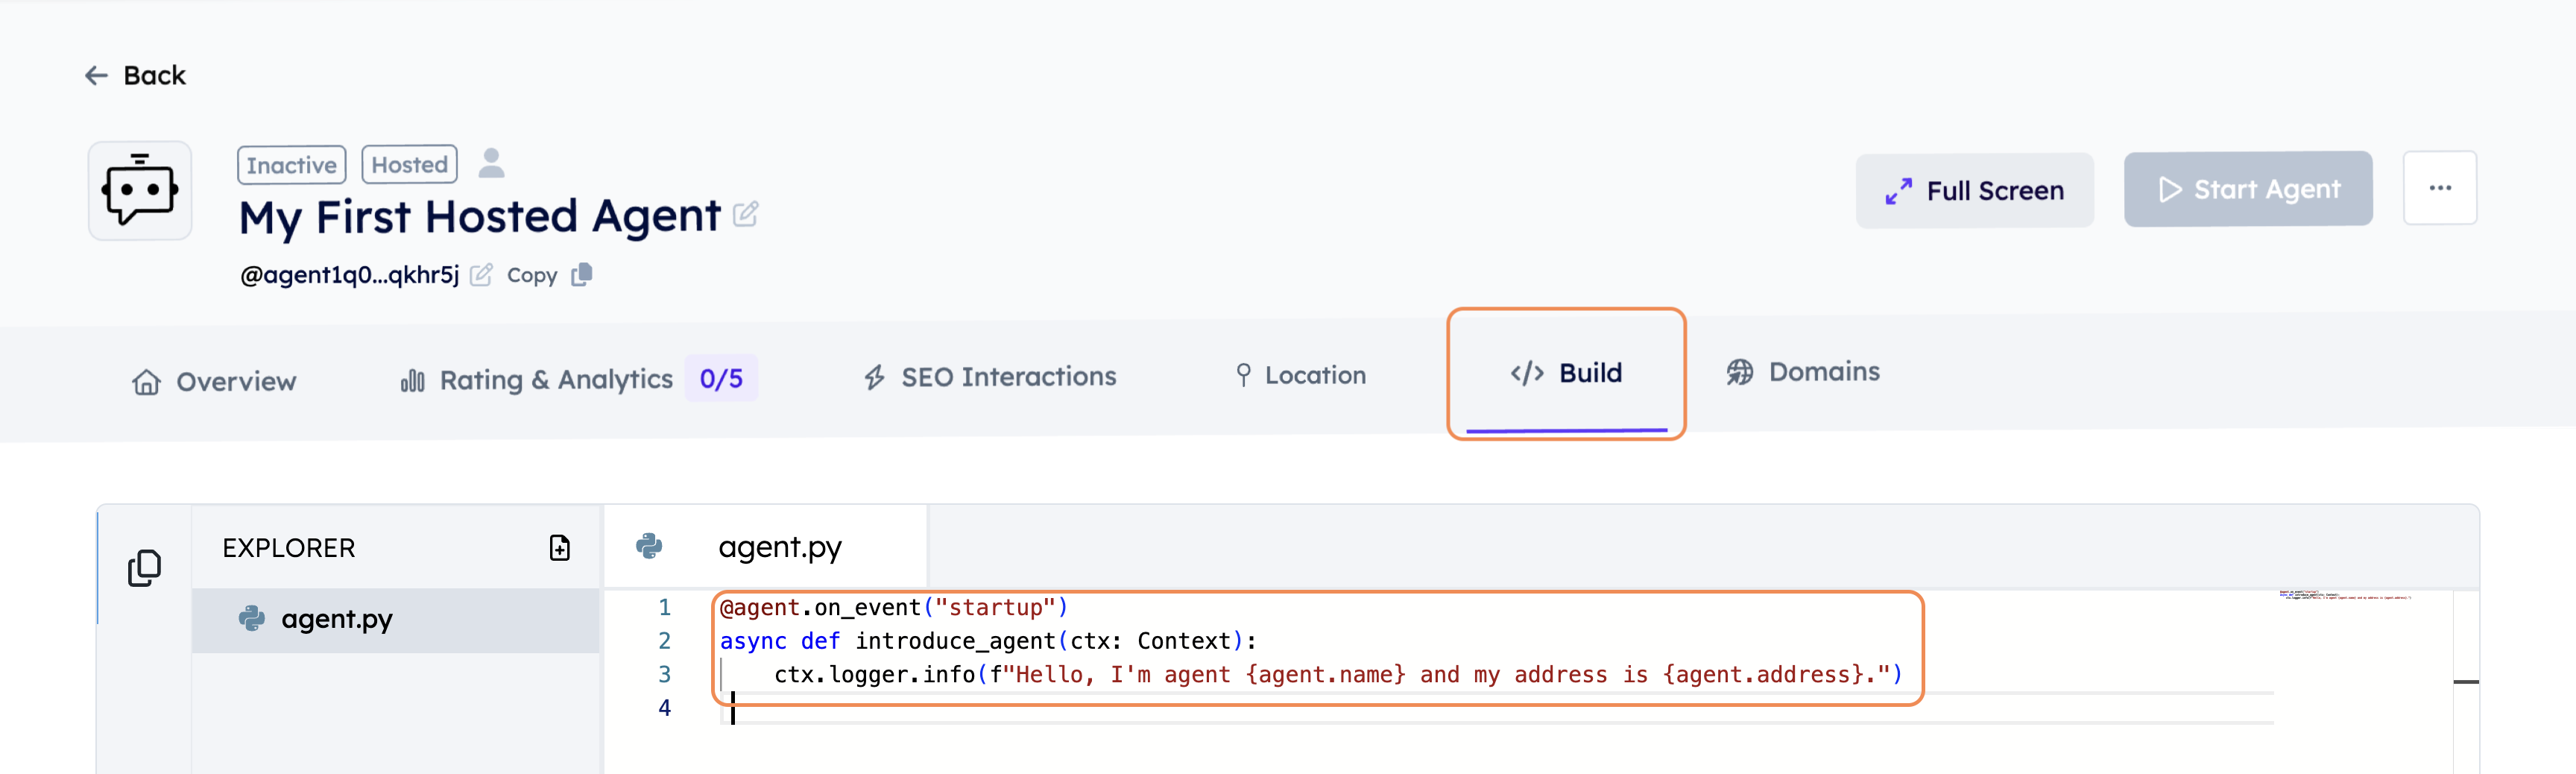Click the Back arrow link
Image resolution: width=2576 pixels, height=774 pixels.
pos(135,76)
